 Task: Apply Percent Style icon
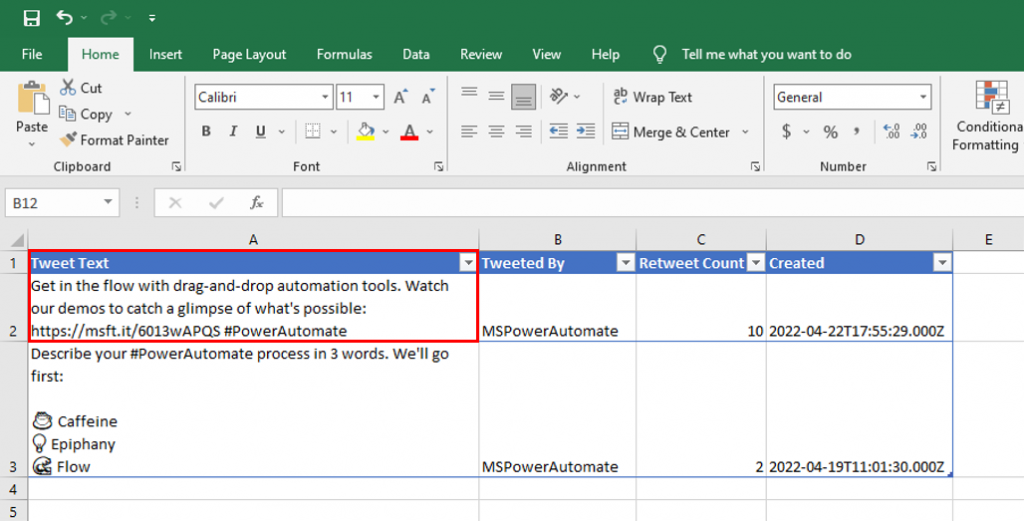point(831,132)
